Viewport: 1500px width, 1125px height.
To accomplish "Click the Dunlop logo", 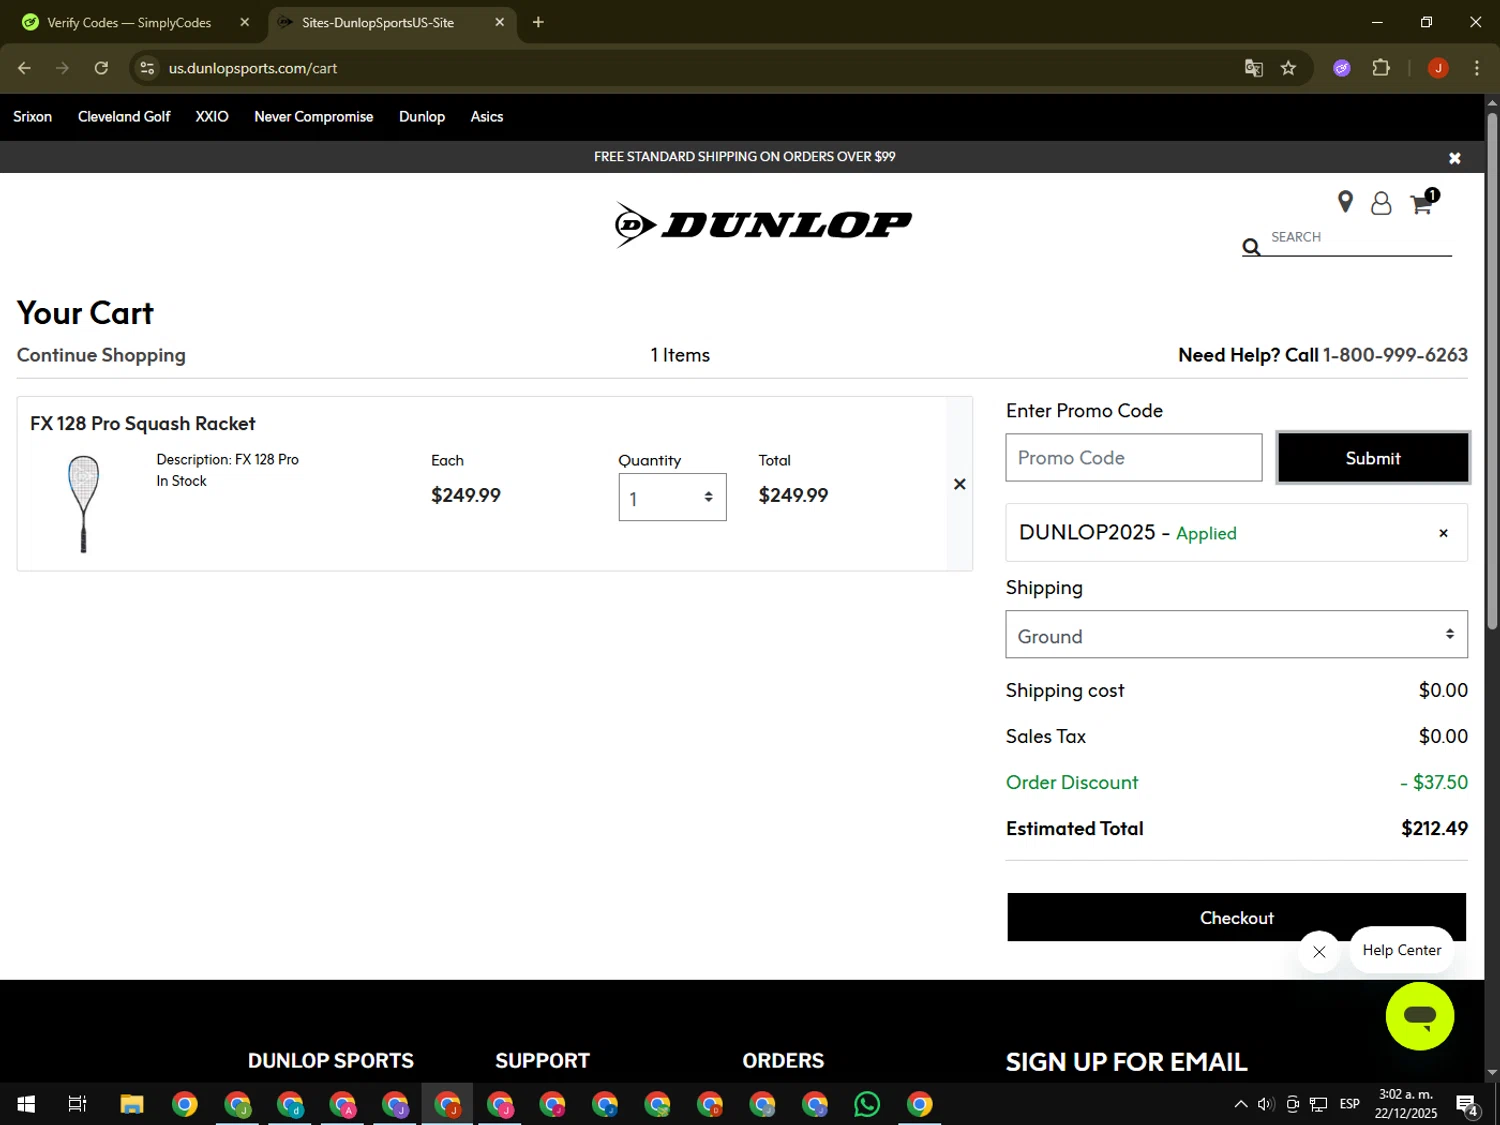I will point(763,225).
